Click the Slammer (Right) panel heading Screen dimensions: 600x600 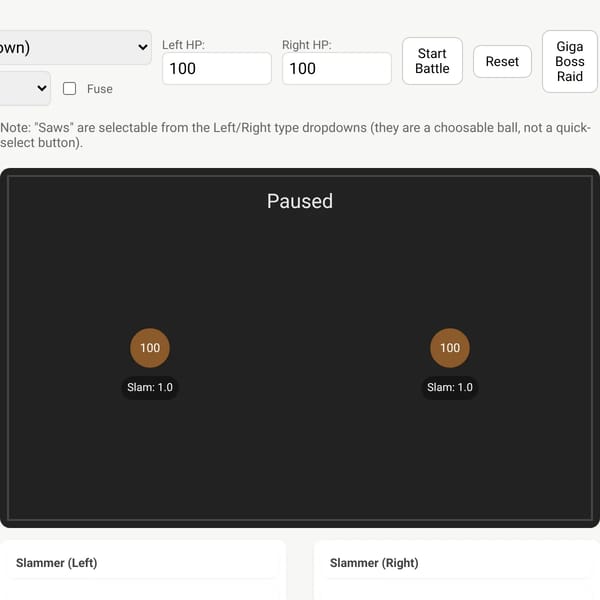click(x=374, y=563)
